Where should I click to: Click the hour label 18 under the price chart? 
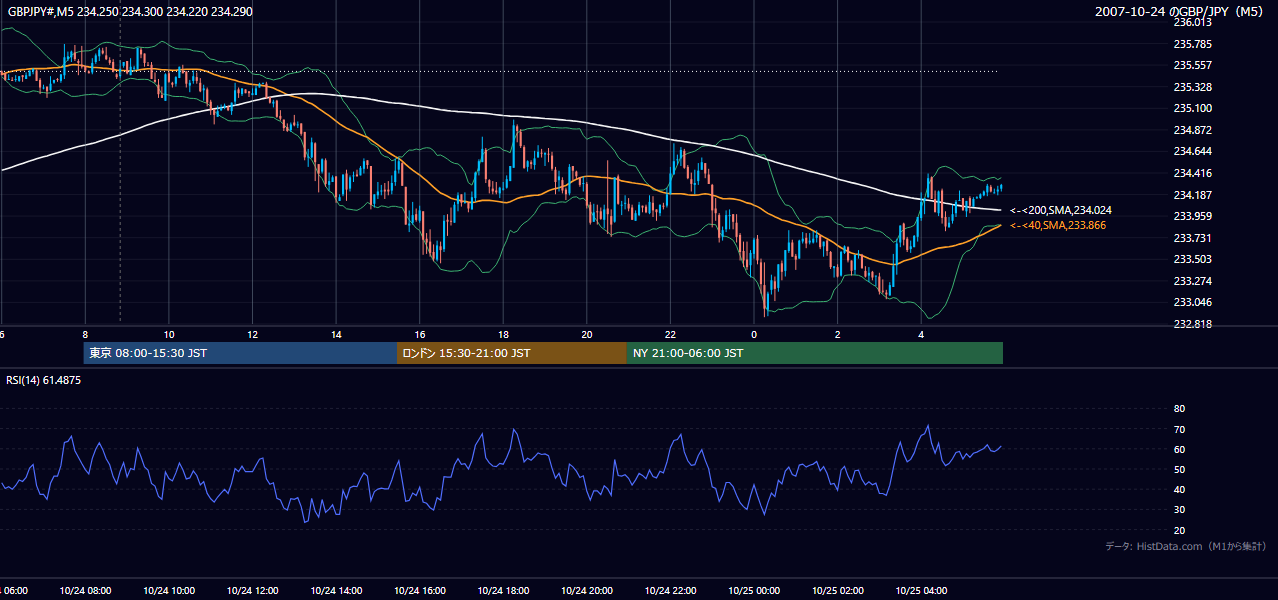click(x=503, y=334)
